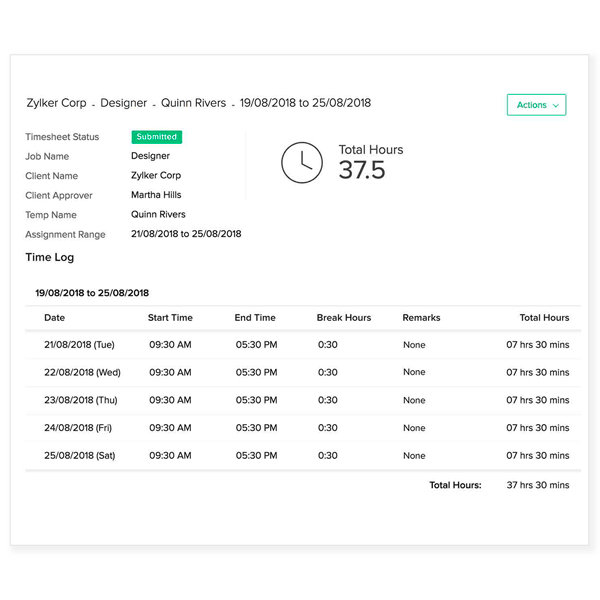
Task: Click the Martha Hills client approver name
Action: click(156, 195)
